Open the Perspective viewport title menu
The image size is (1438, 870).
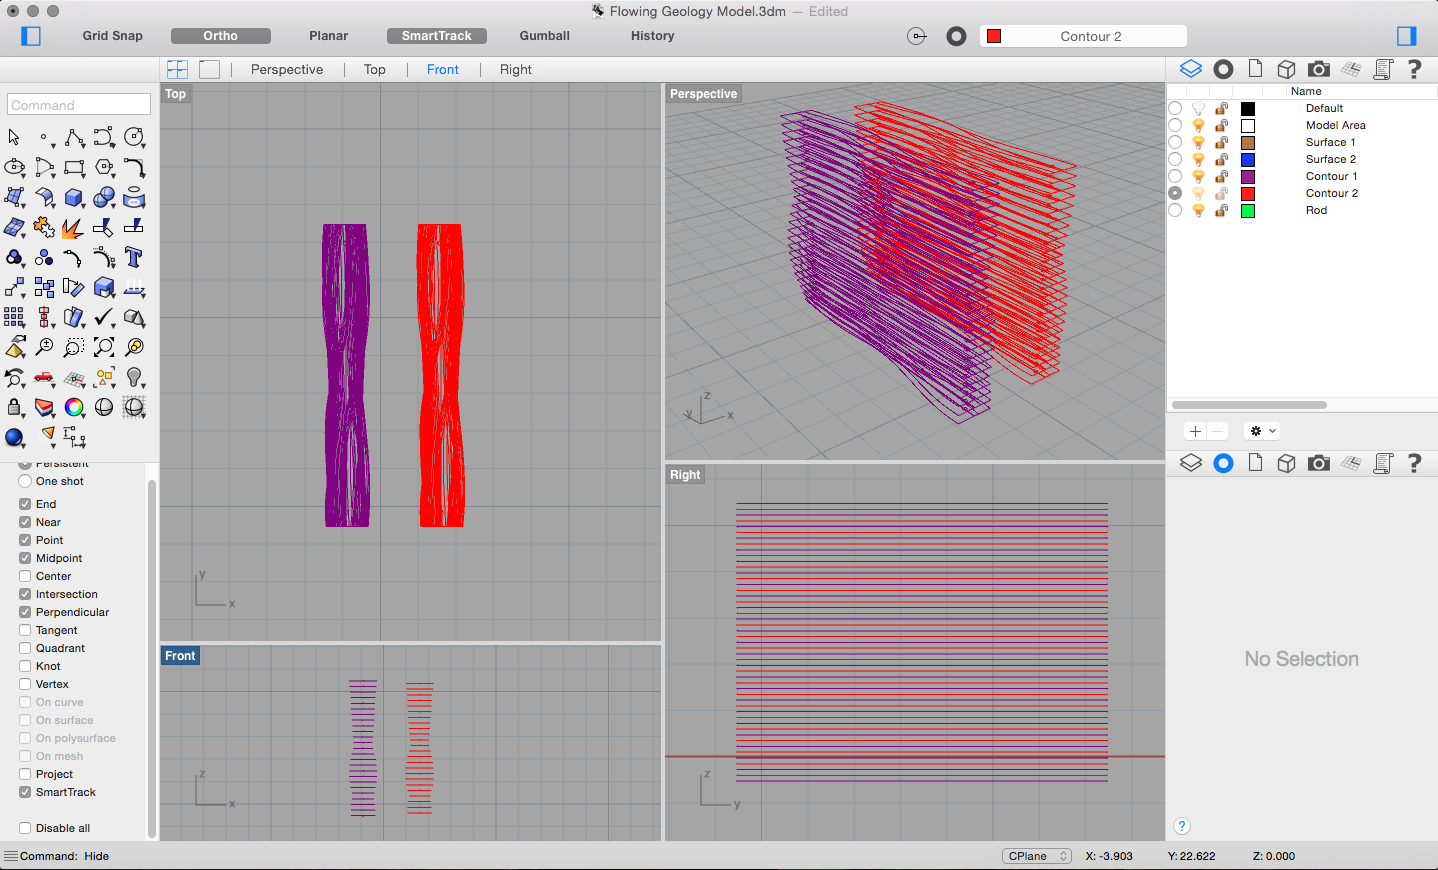coord(703,94)
